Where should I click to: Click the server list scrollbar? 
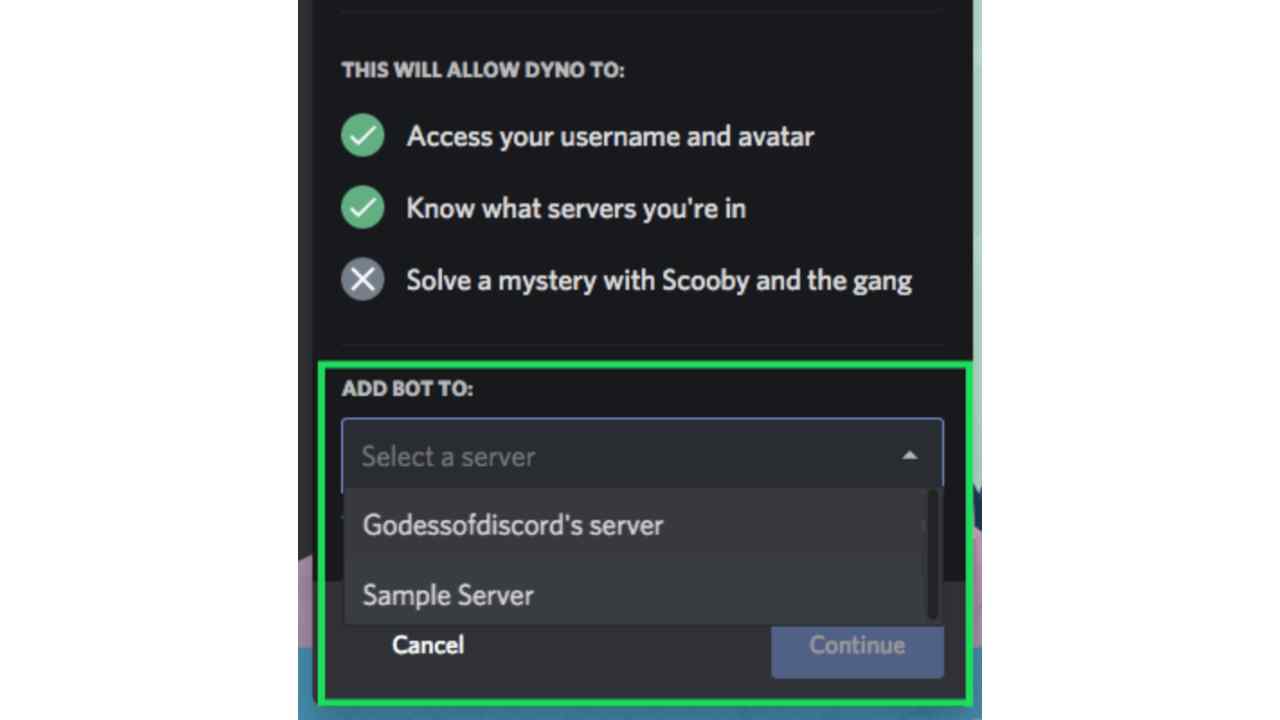click(932, 553)
